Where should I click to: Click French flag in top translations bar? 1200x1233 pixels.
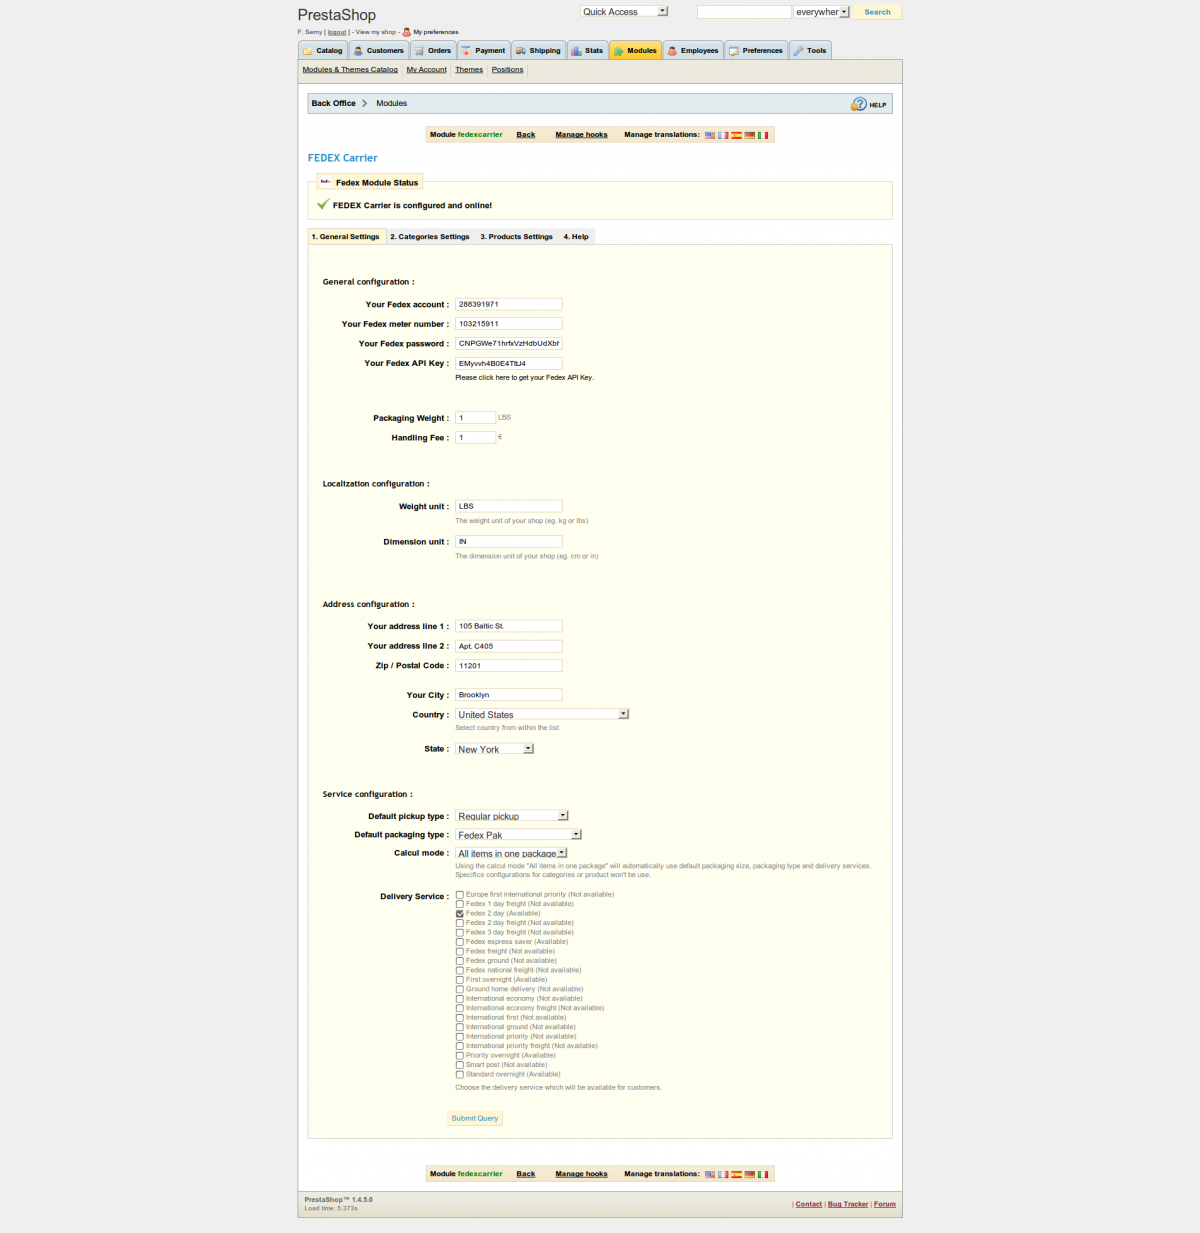pos(723,135)
